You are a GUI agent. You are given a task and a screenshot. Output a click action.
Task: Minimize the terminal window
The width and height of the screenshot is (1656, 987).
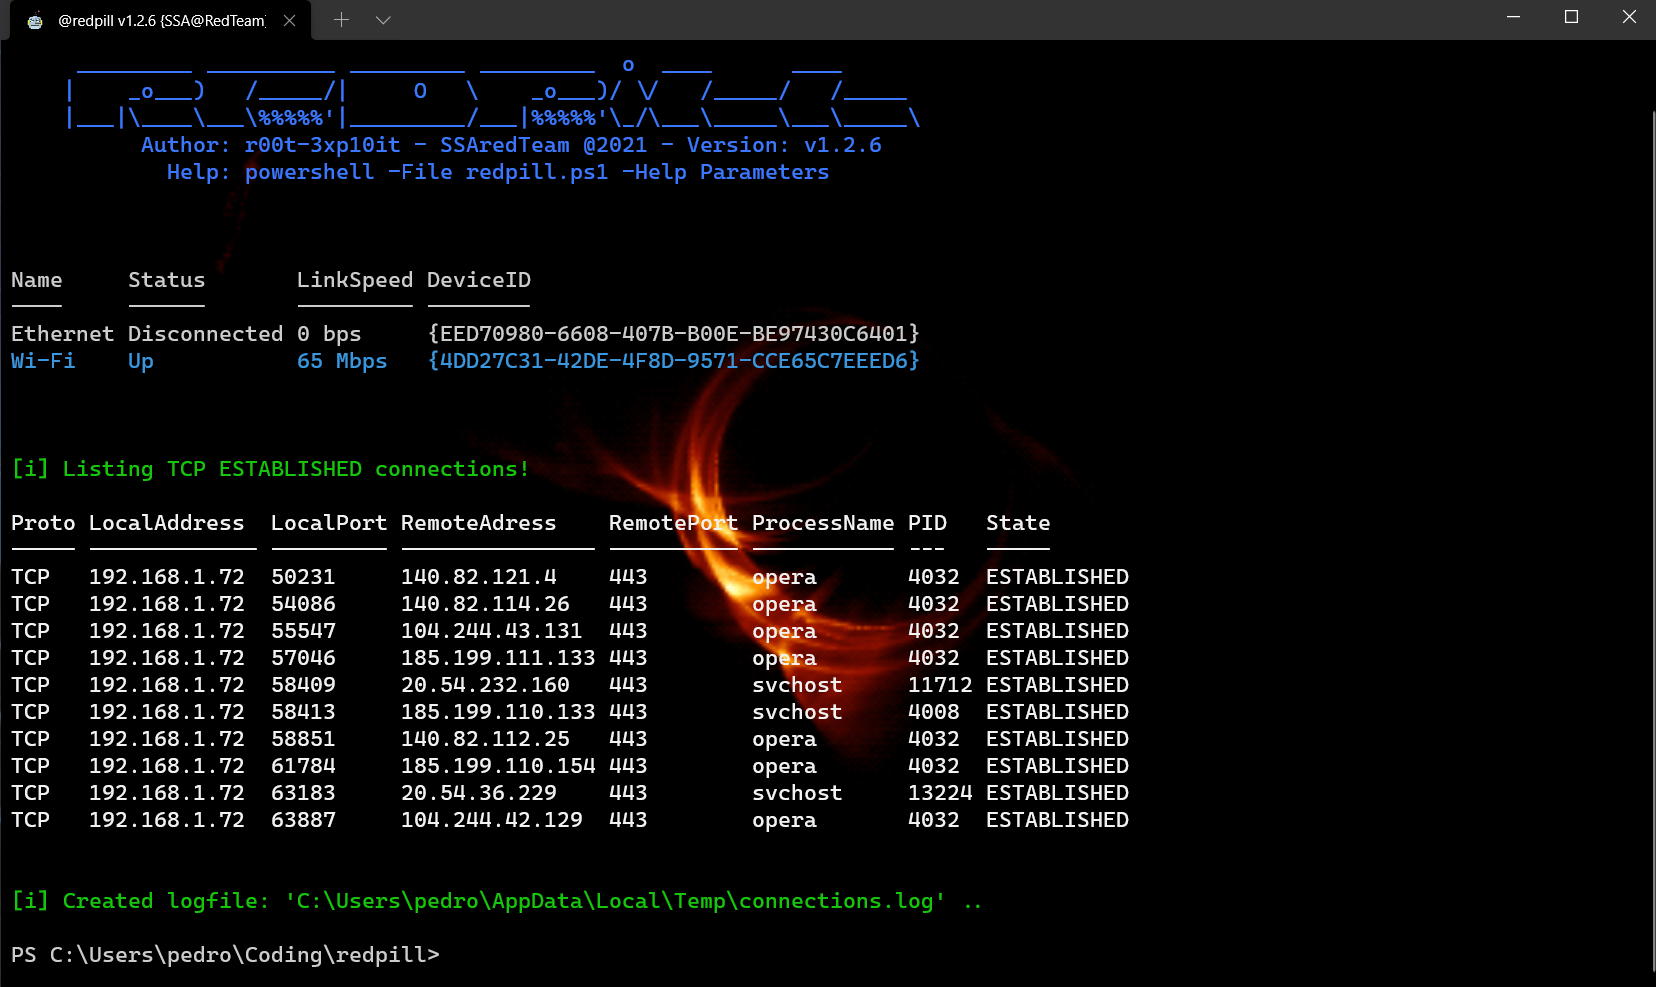click(x=1513, y=17)
